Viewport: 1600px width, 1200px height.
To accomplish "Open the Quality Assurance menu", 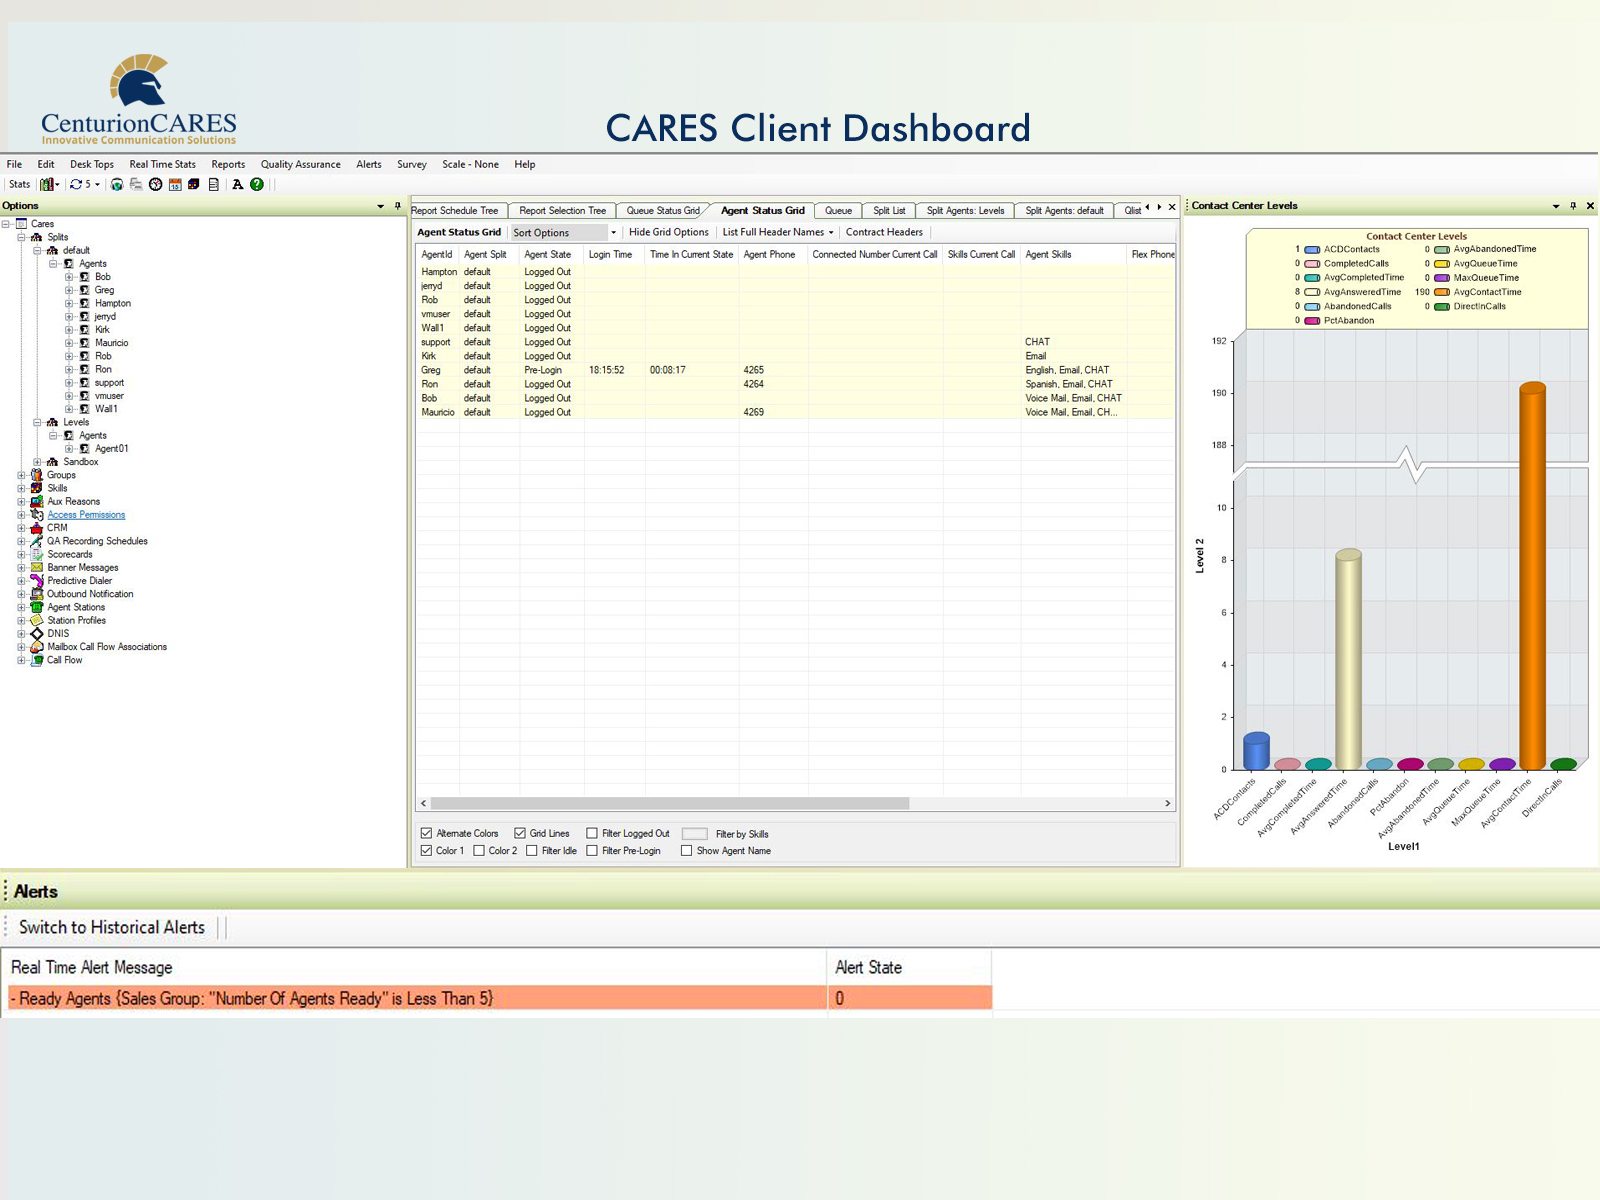I will click(300, 164).
